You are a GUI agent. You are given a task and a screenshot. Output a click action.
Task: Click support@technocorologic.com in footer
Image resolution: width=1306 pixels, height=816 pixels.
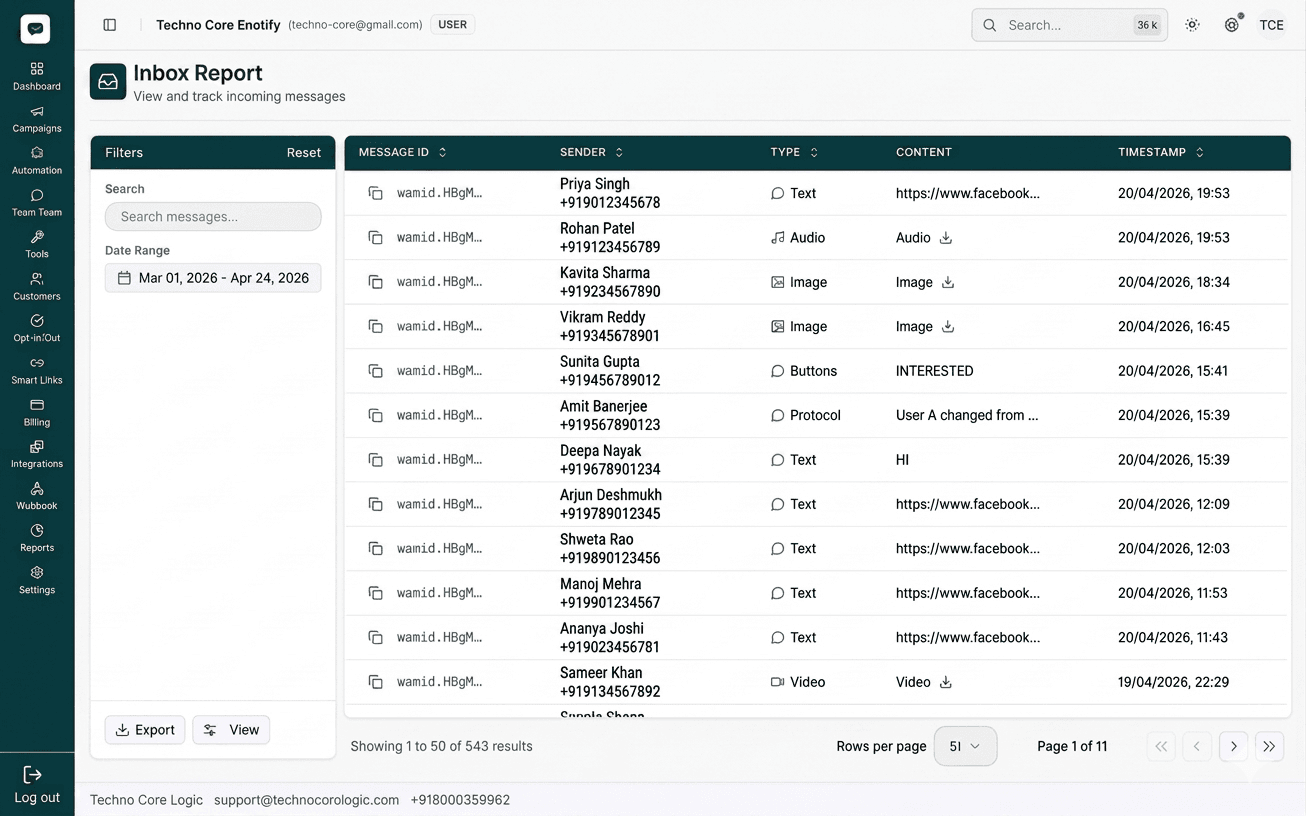point(307,800)
